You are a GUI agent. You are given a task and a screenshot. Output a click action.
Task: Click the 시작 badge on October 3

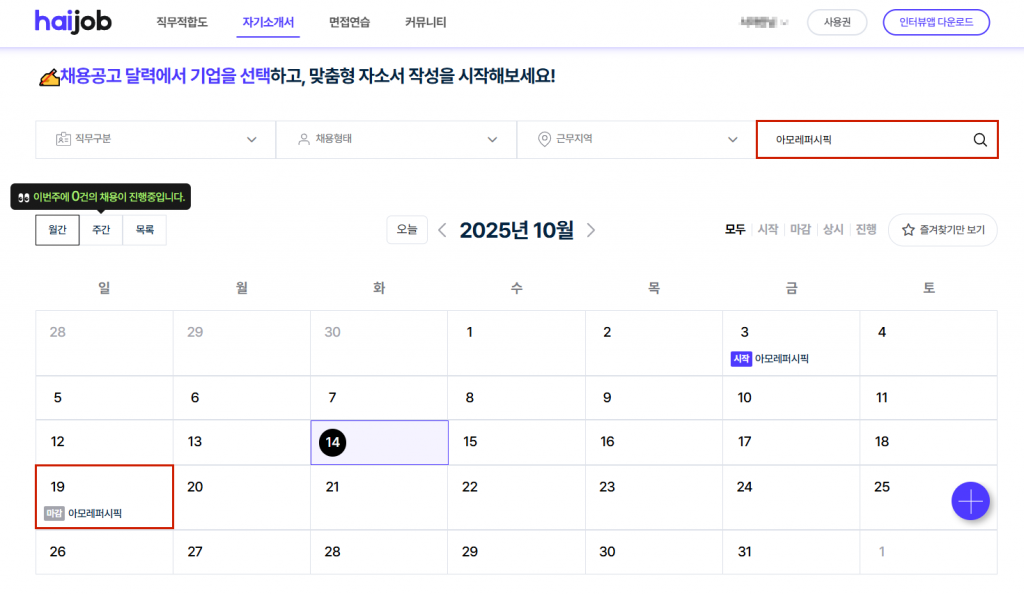(741, 358)
